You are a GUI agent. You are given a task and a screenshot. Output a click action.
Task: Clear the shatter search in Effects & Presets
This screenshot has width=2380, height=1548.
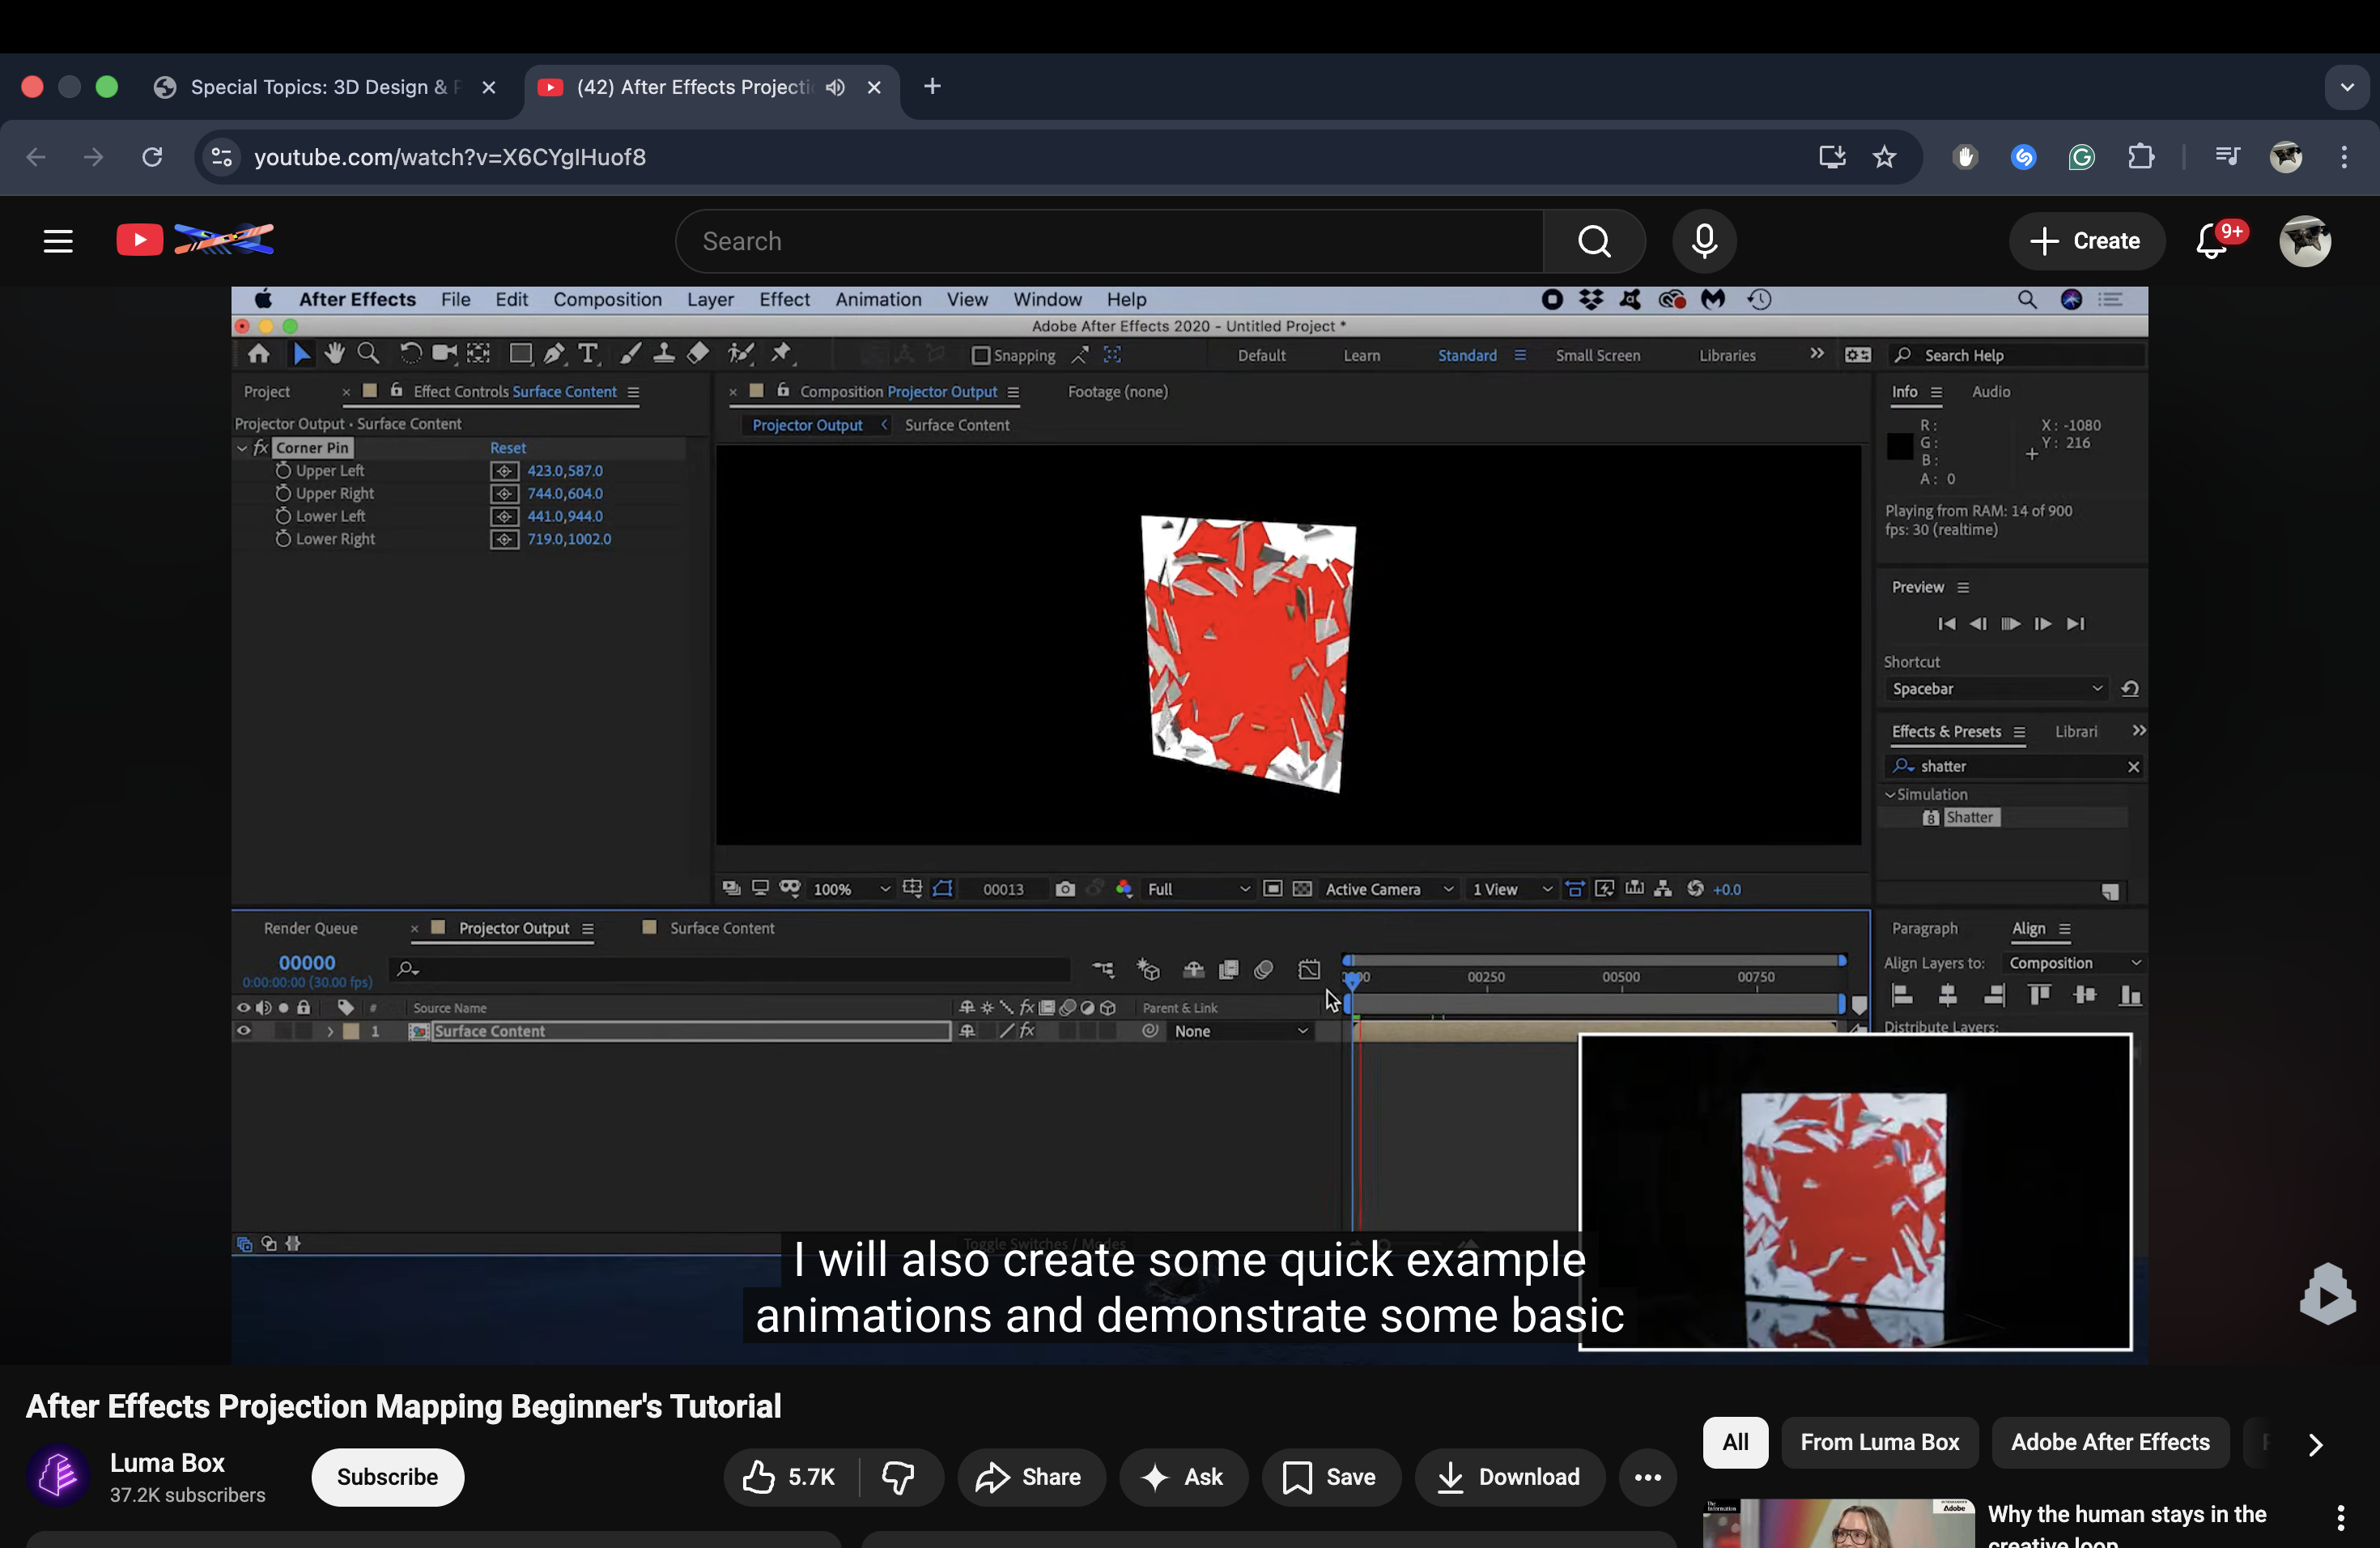tap(2134, 766)
